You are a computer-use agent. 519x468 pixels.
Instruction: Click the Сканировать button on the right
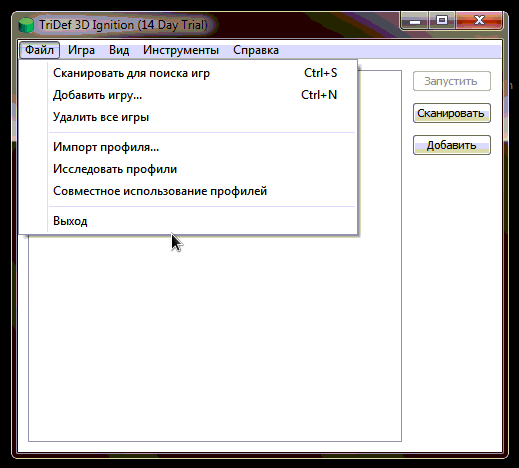[x=452, y=113]
